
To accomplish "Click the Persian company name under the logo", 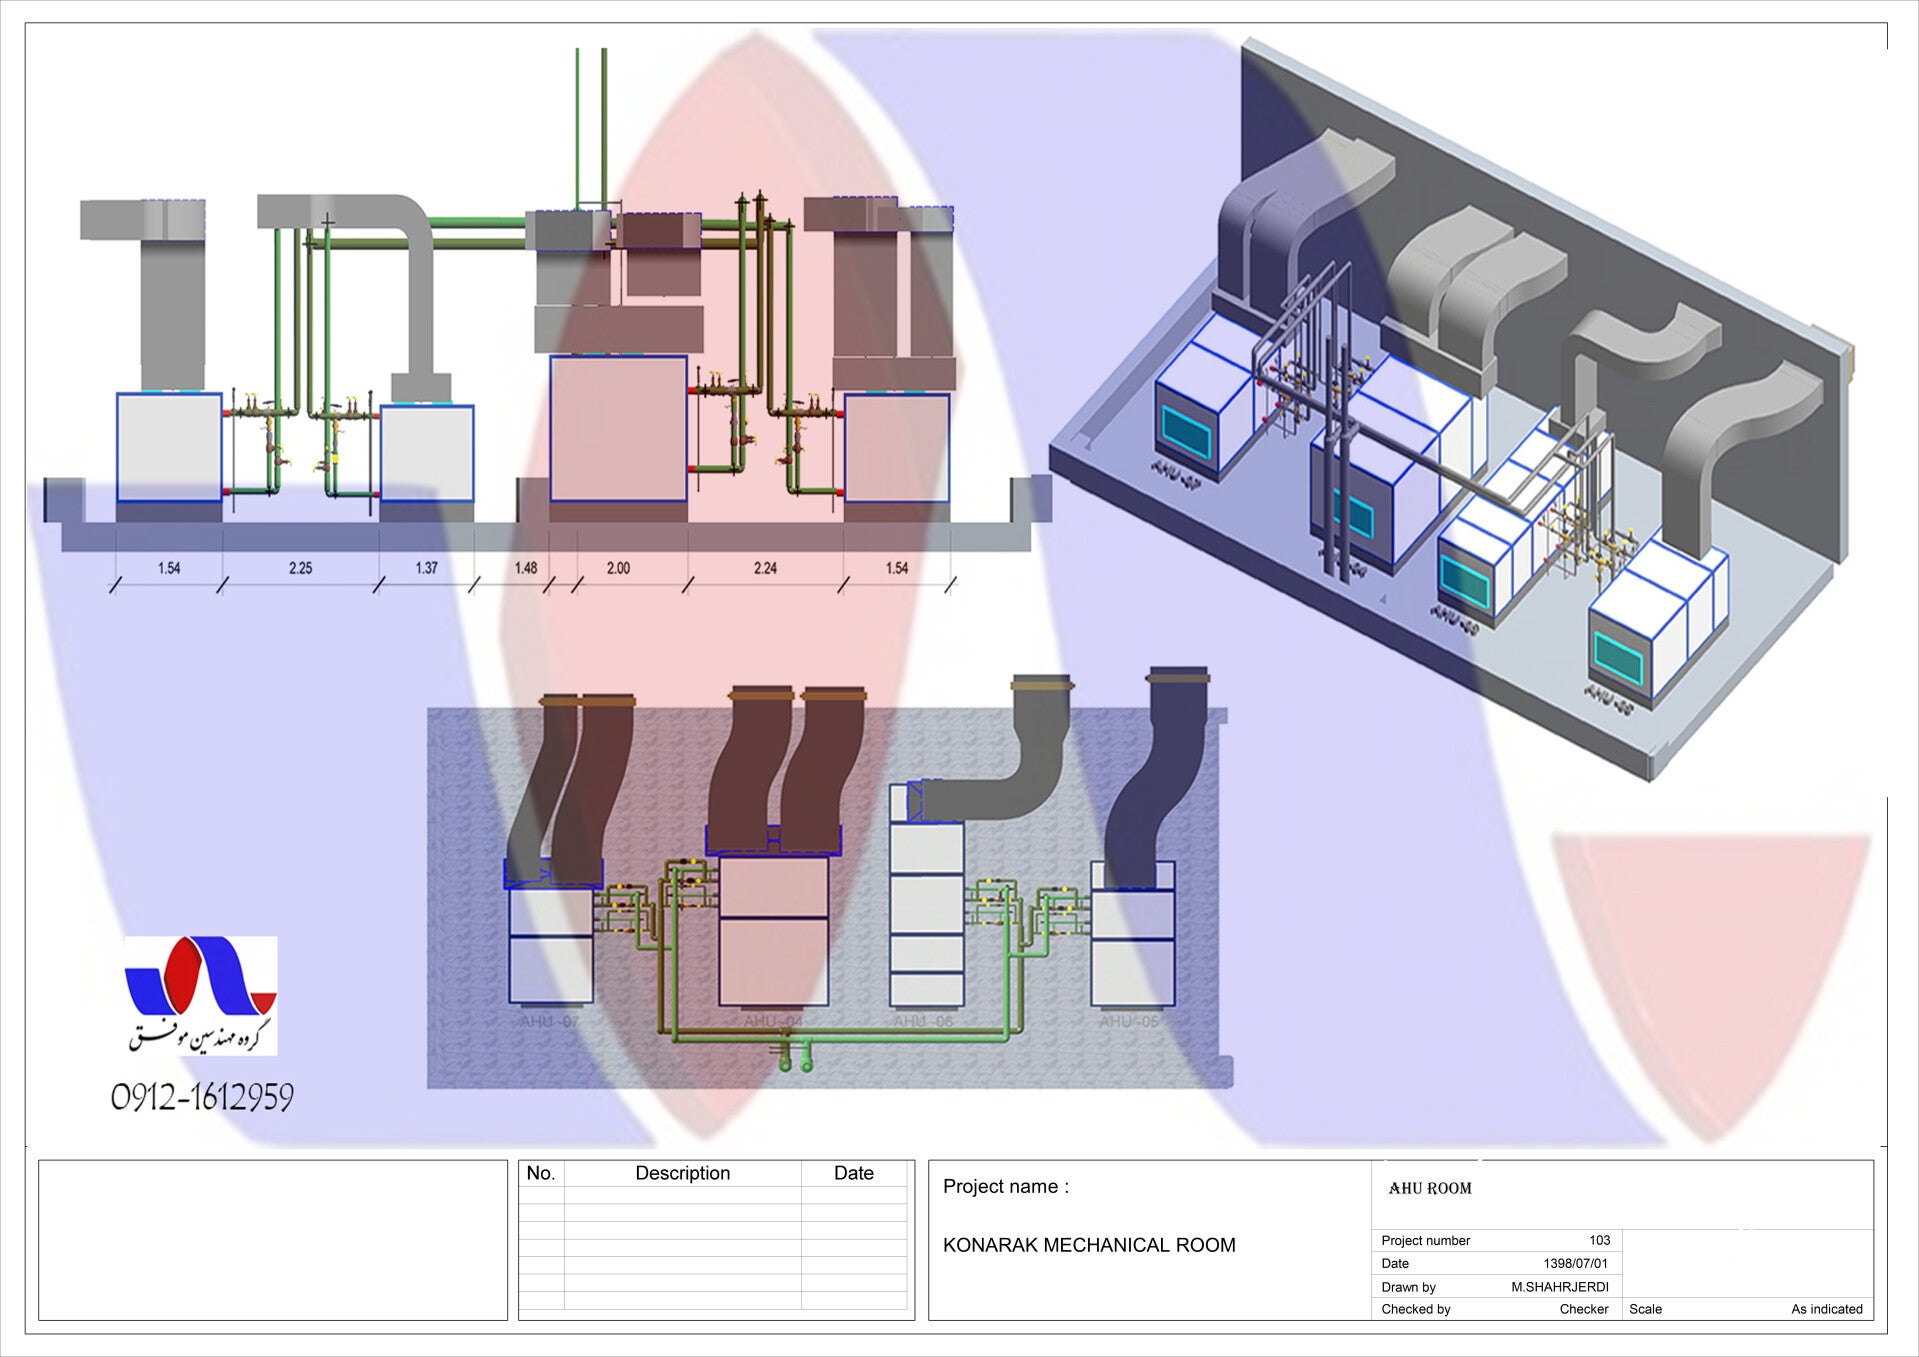I will click(x=201, y=1037).
